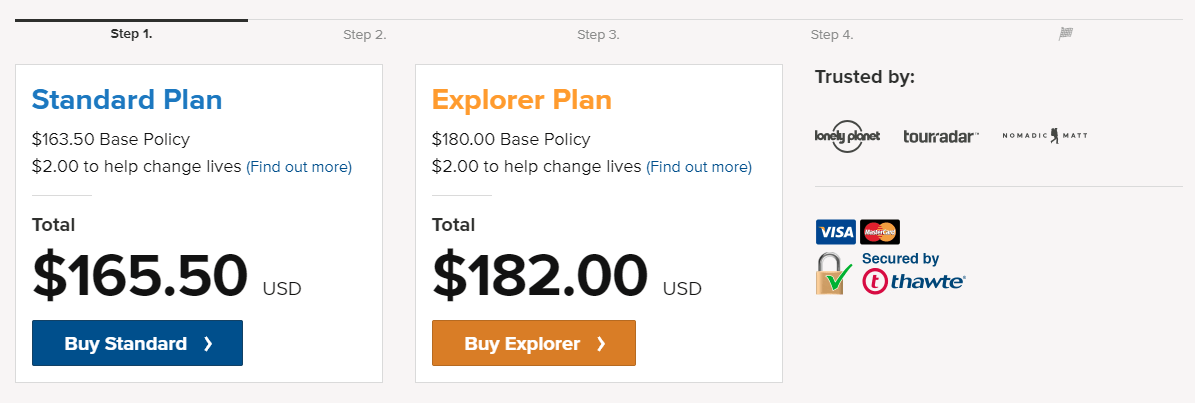This screenshot has width=1195, height=403.
Task: Click the dark progress bar above Step 1
Action: point(131,20)
